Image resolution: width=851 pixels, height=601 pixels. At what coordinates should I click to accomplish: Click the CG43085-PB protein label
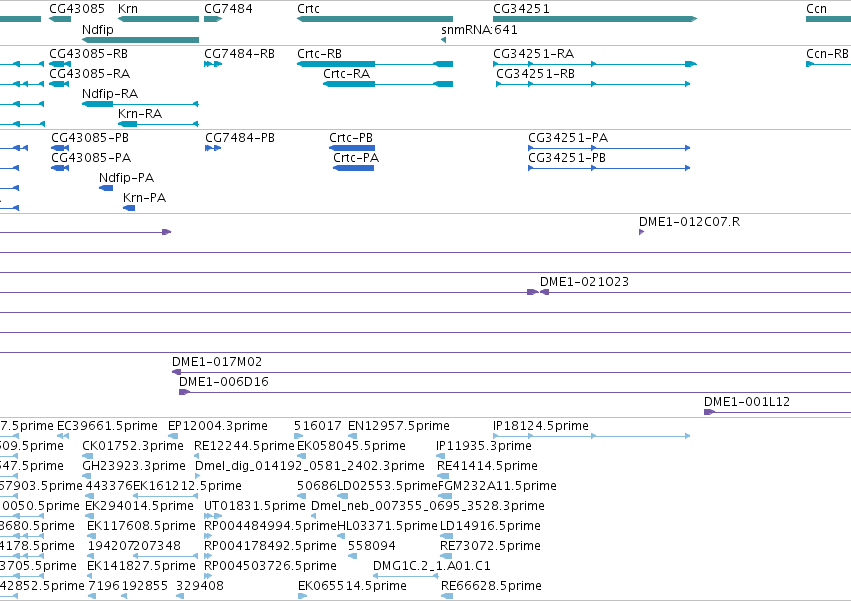click(90, 137)
